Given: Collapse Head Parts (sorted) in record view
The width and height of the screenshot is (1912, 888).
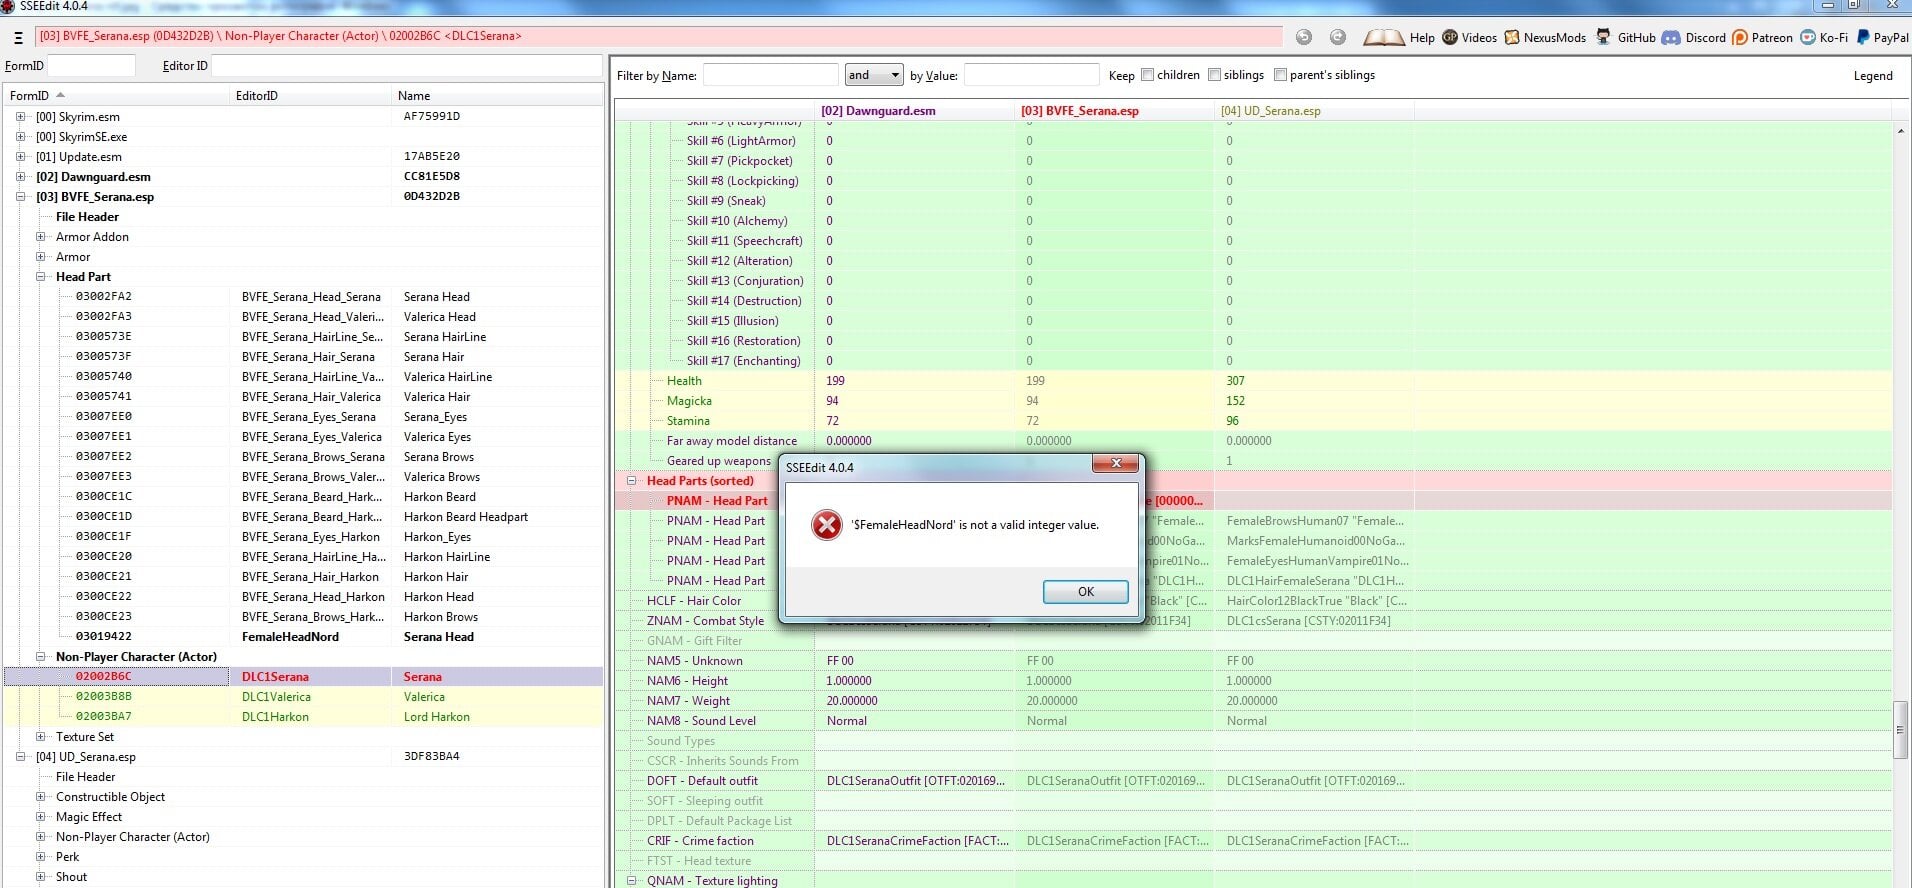Looking at the screenshot, I should [631, 481].
